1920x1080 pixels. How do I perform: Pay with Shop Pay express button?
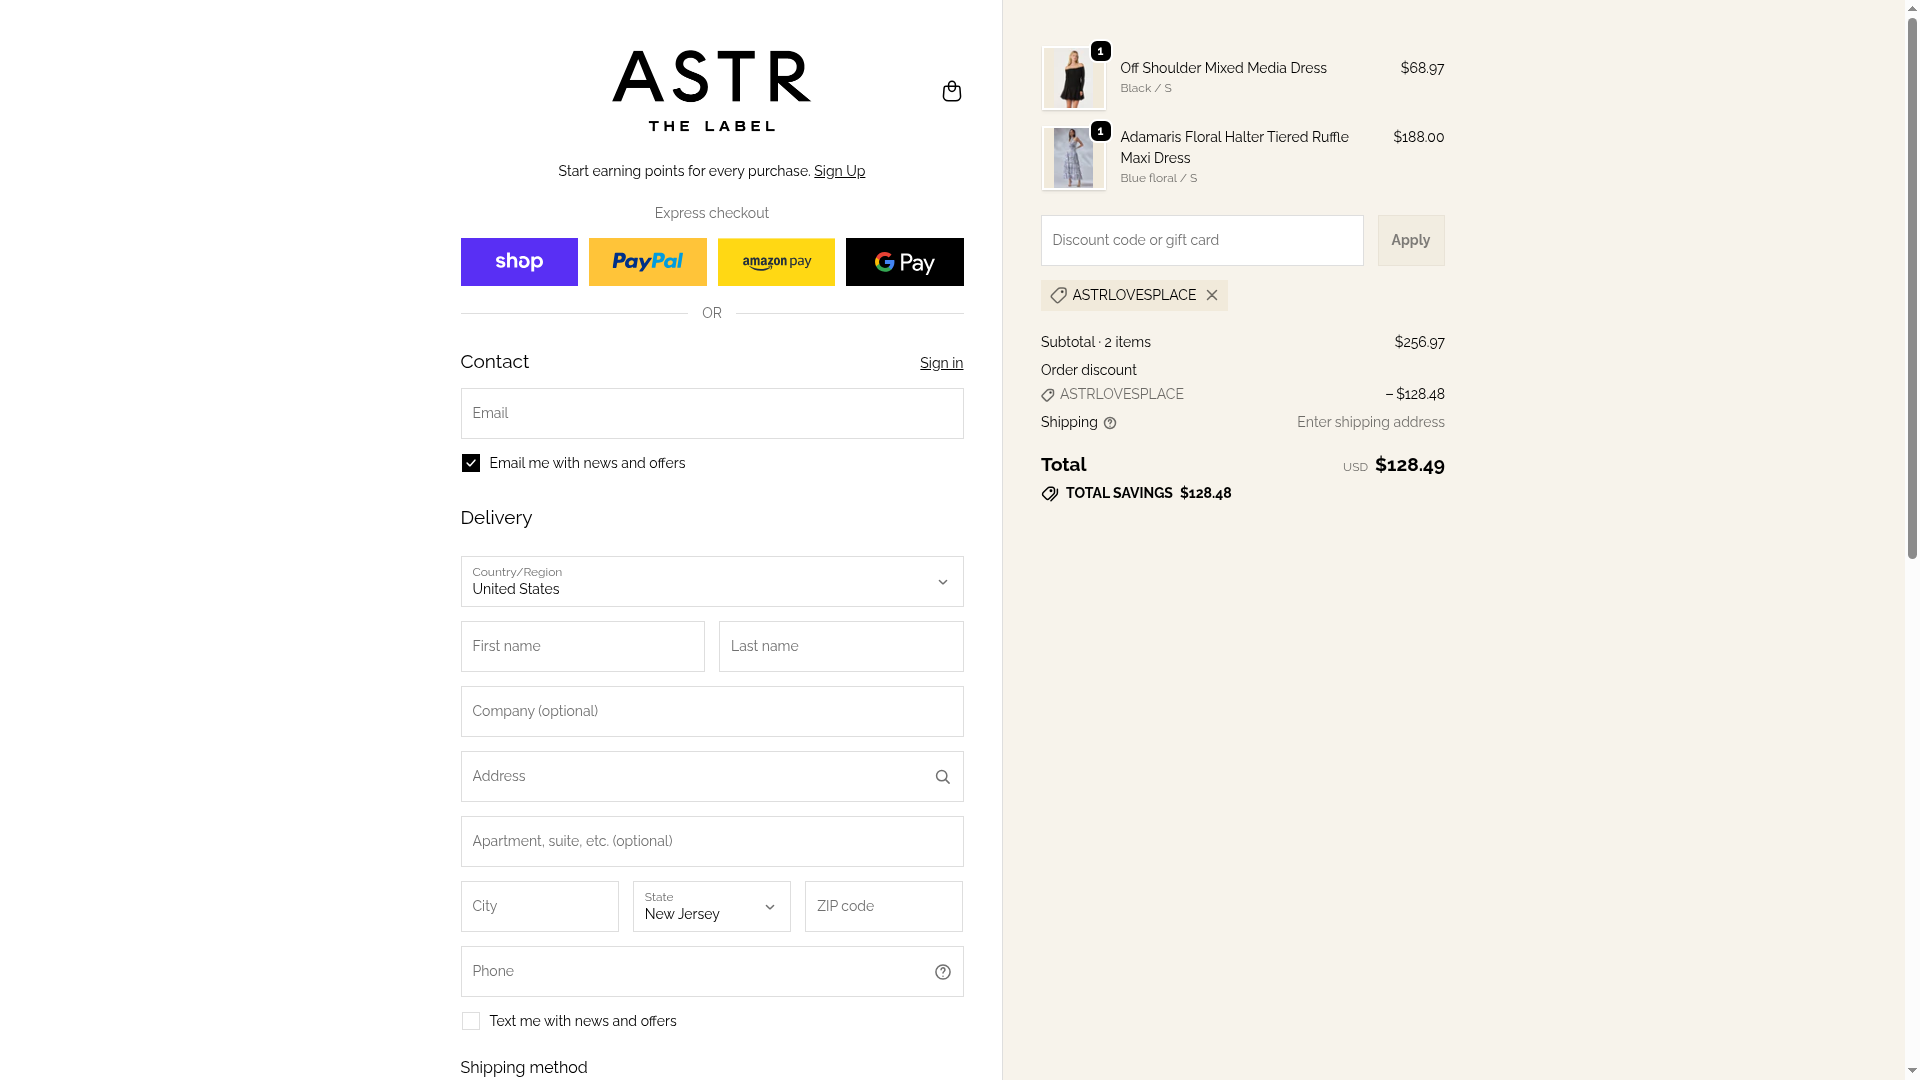[519, 262]
